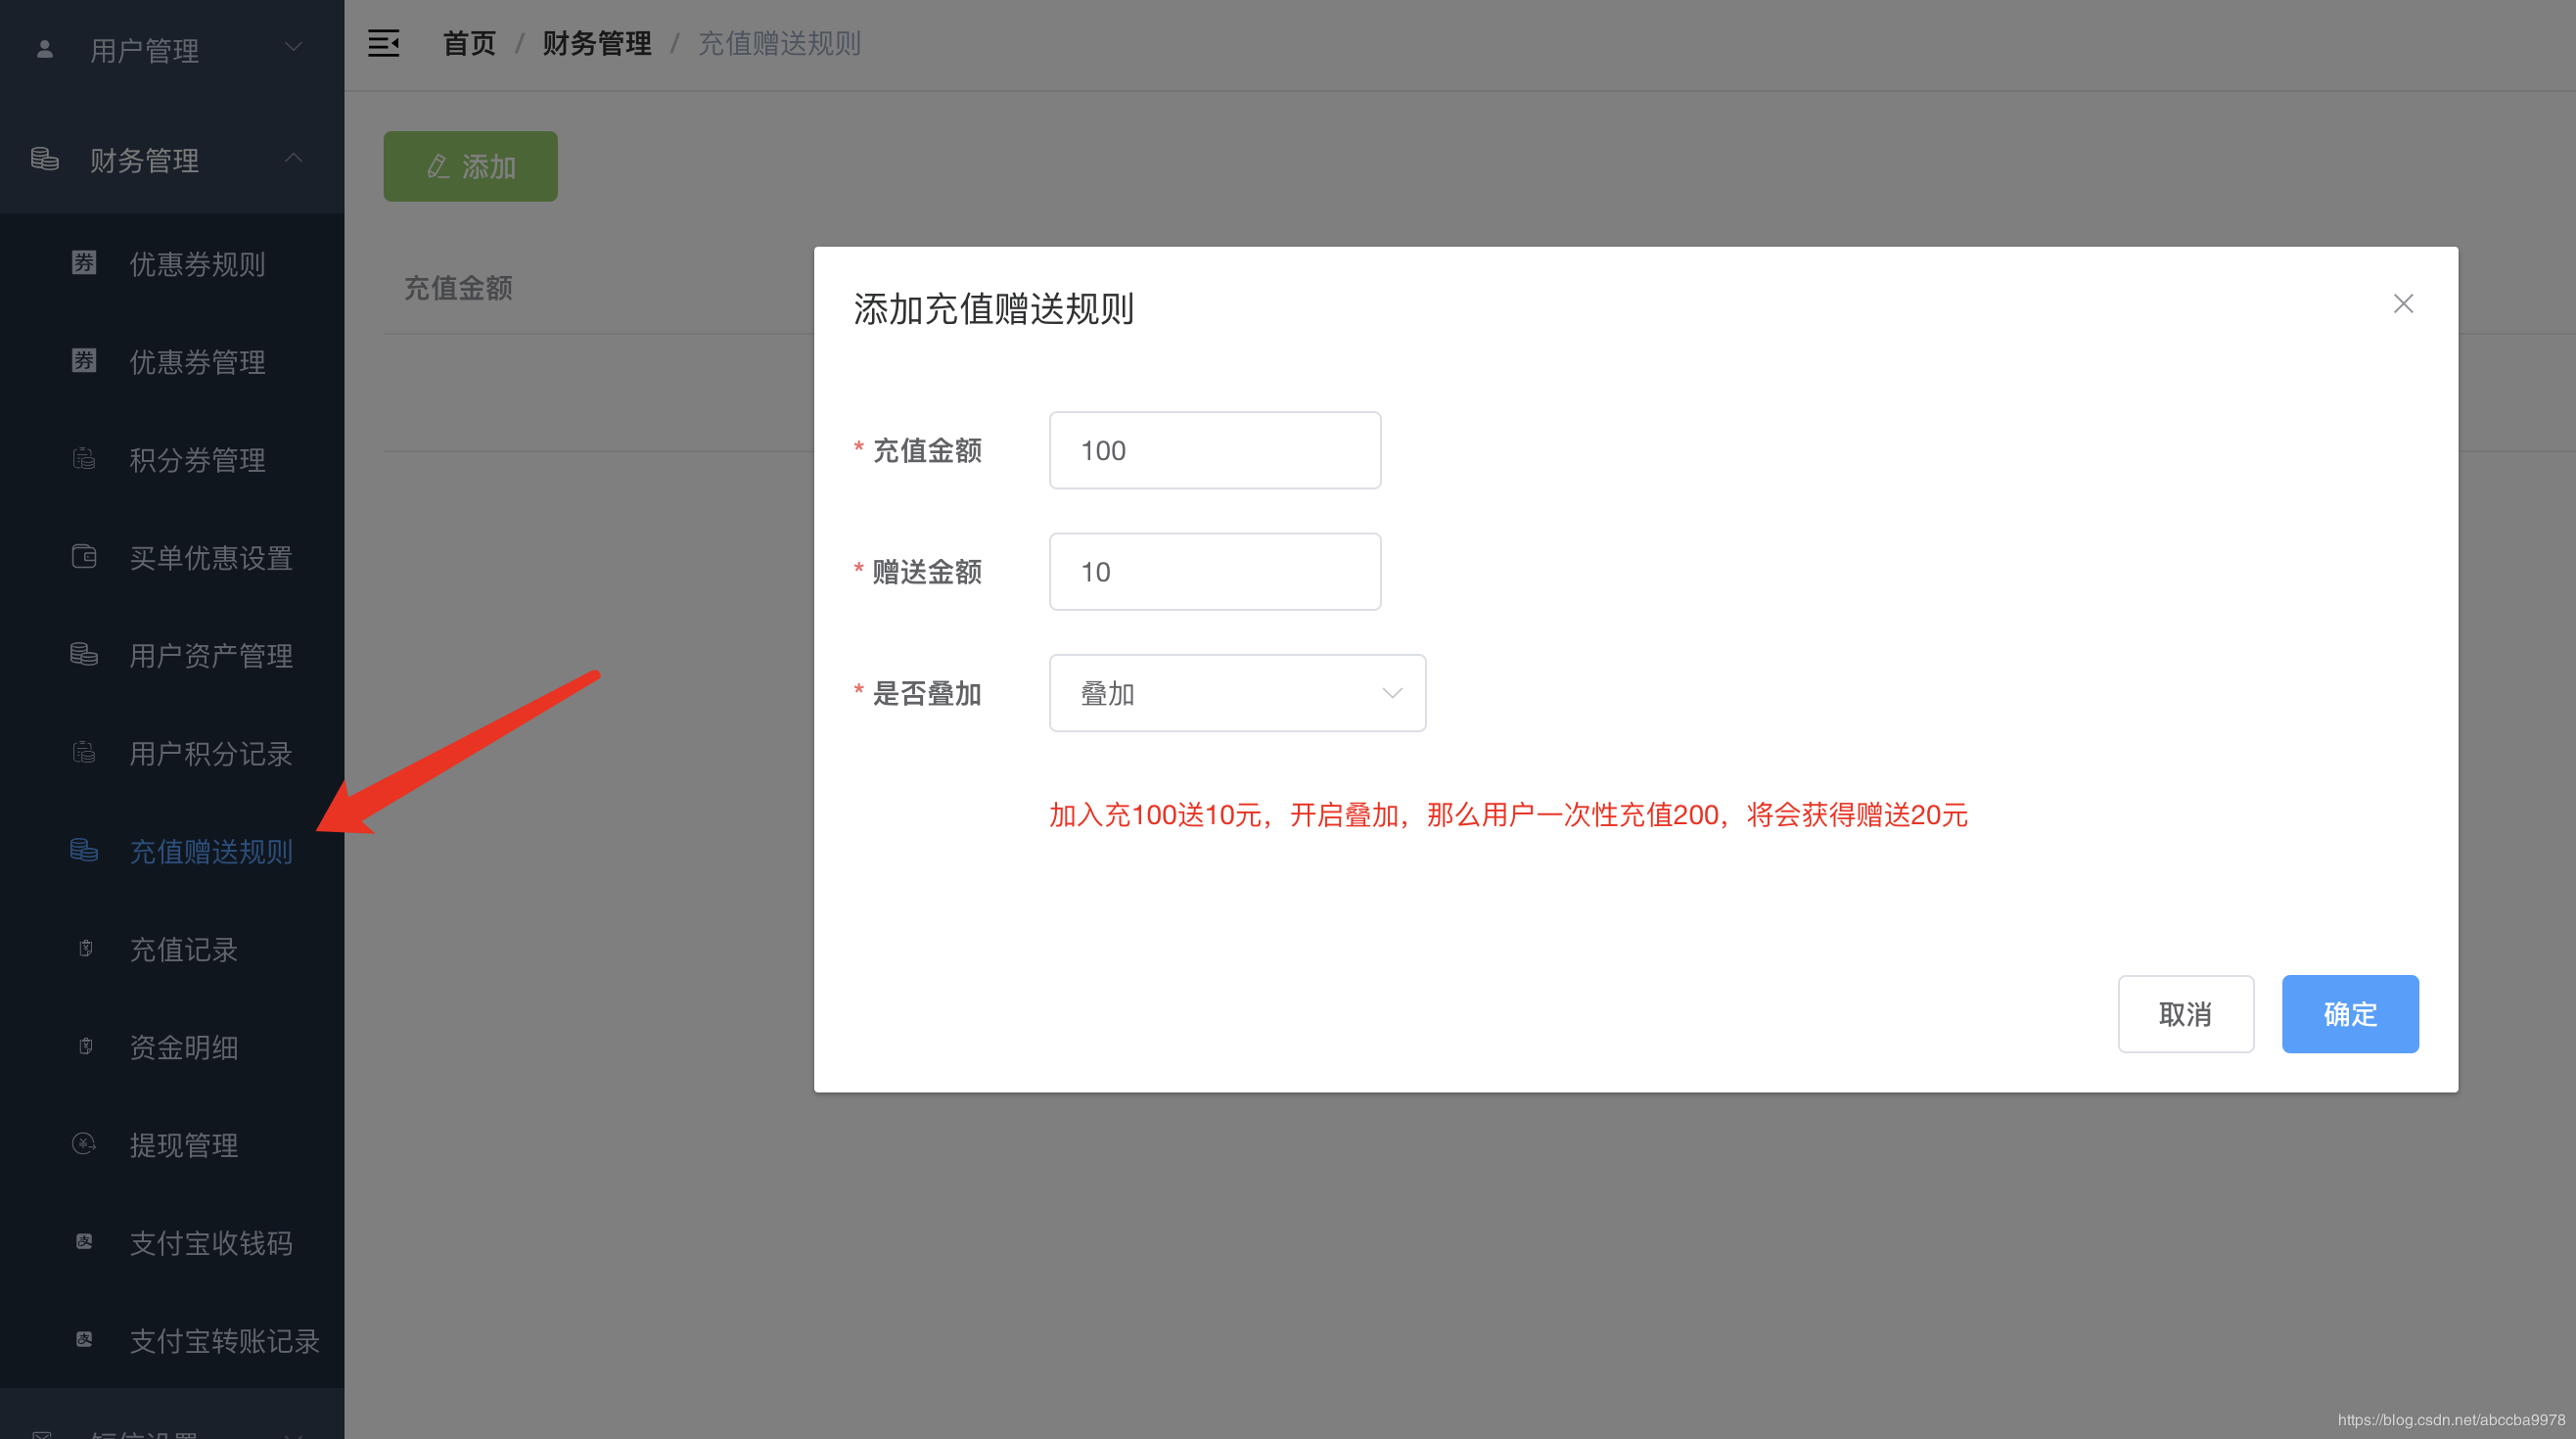Click the 充值金额 input field
2576x1439 pixels.
pos(1214,449)
